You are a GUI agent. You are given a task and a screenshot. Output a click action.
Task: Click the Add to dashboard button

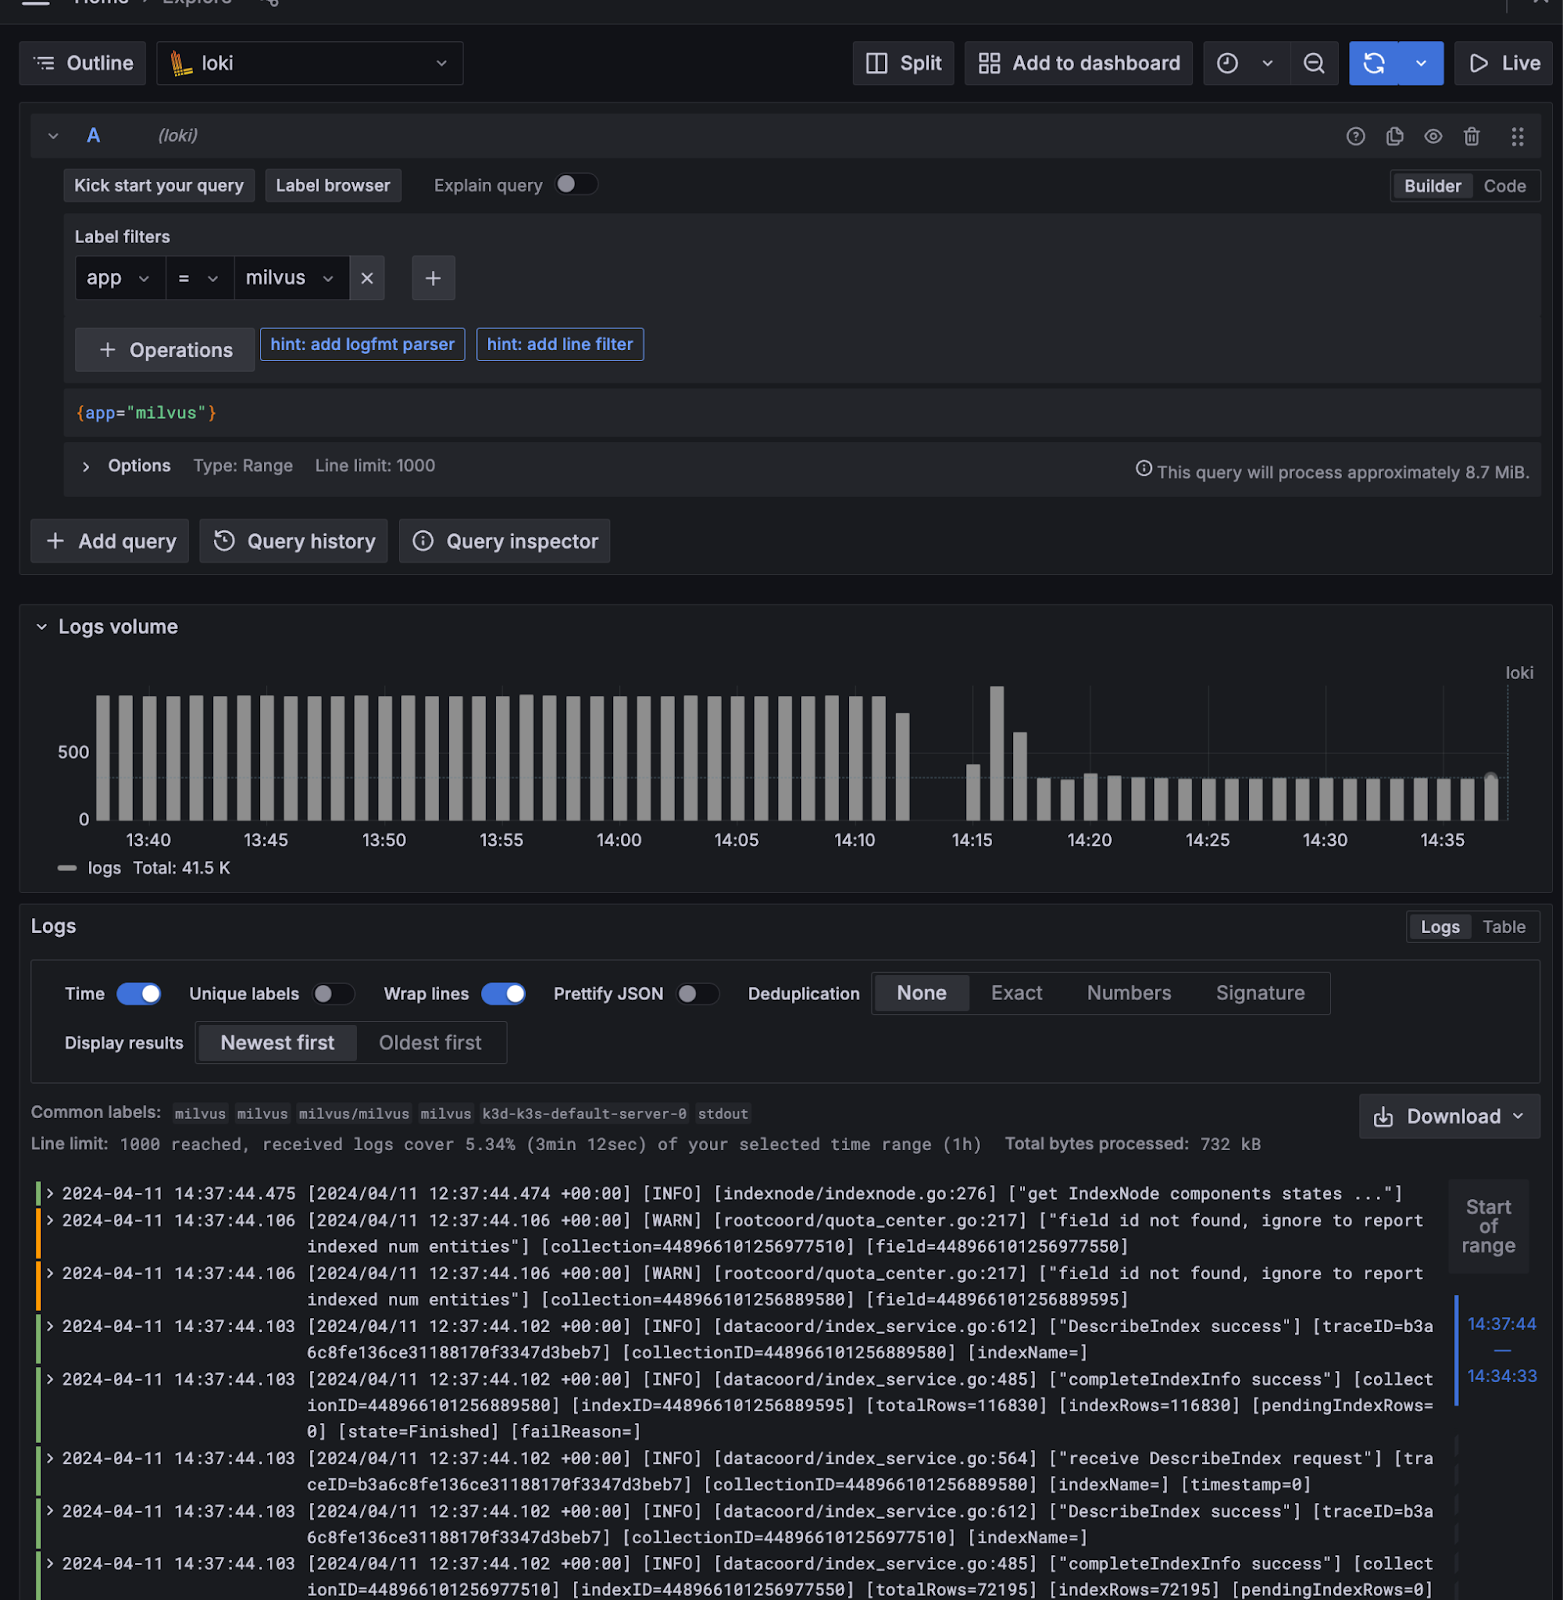pyautogui.click(x=1078, y=63)
